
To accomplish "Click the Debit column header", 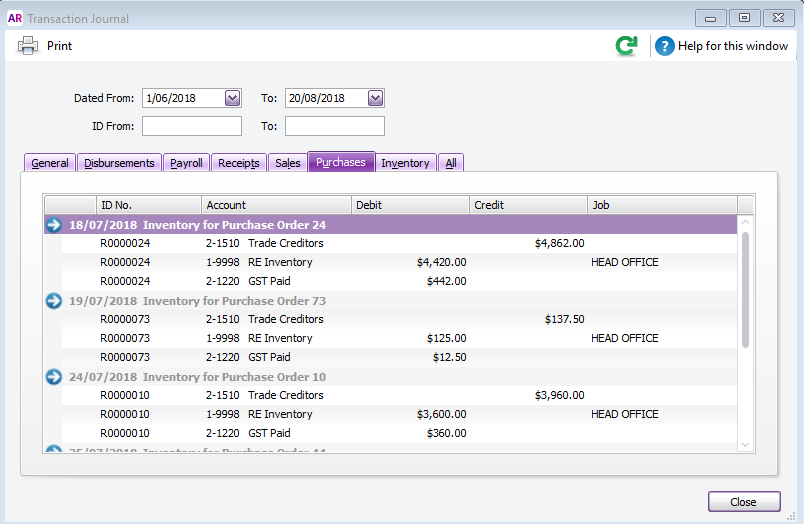I will pos(410,205).
